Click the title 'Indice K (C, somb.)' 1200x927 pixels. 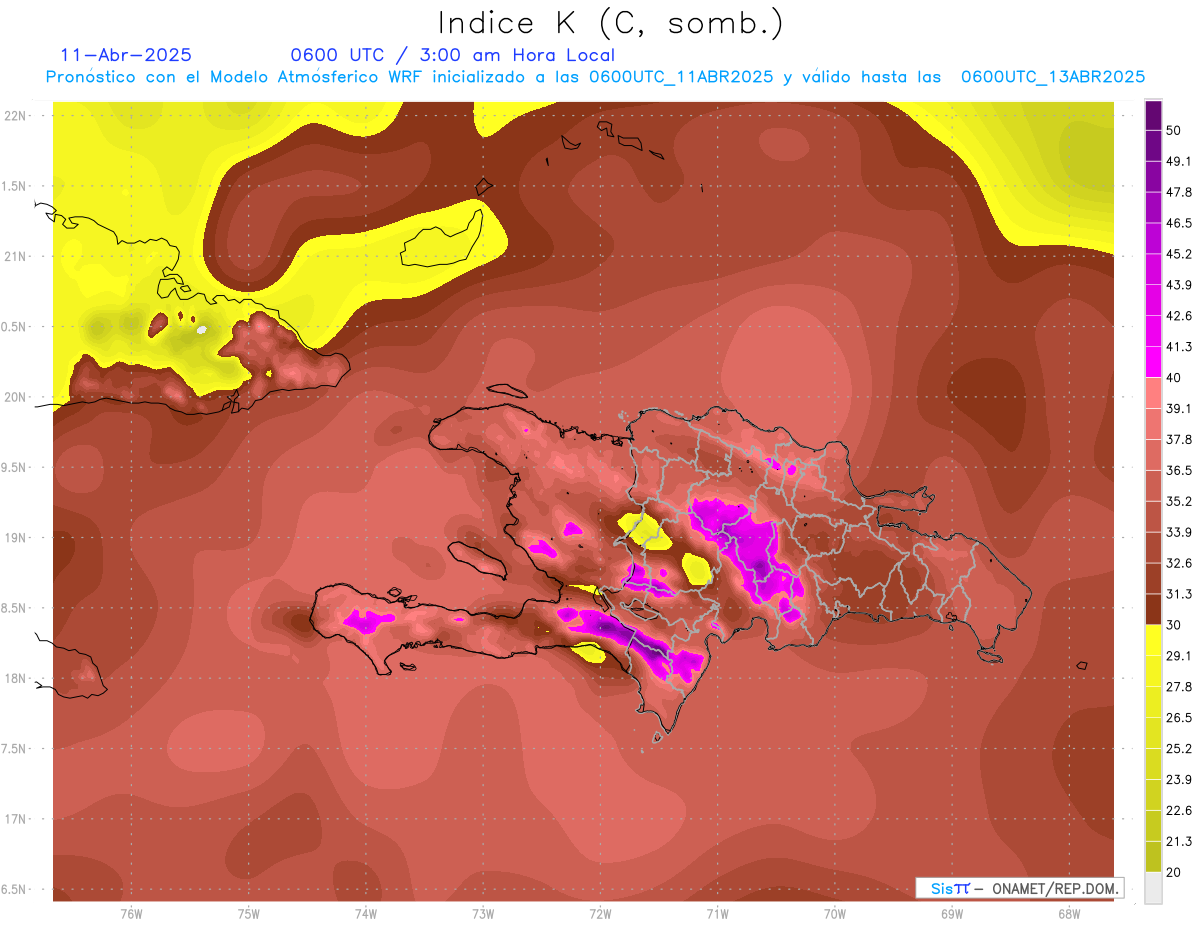(610, 23)
